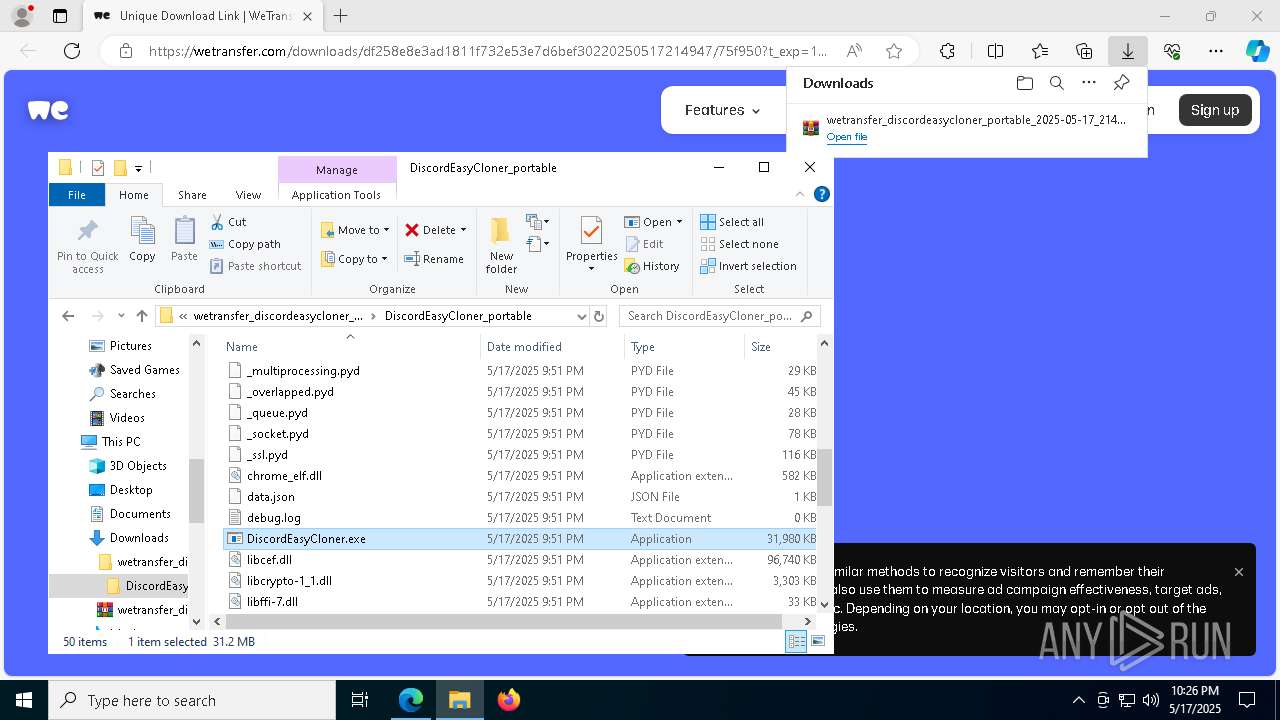
Task: Click Select none in ribbon
Action: (739, 244)
